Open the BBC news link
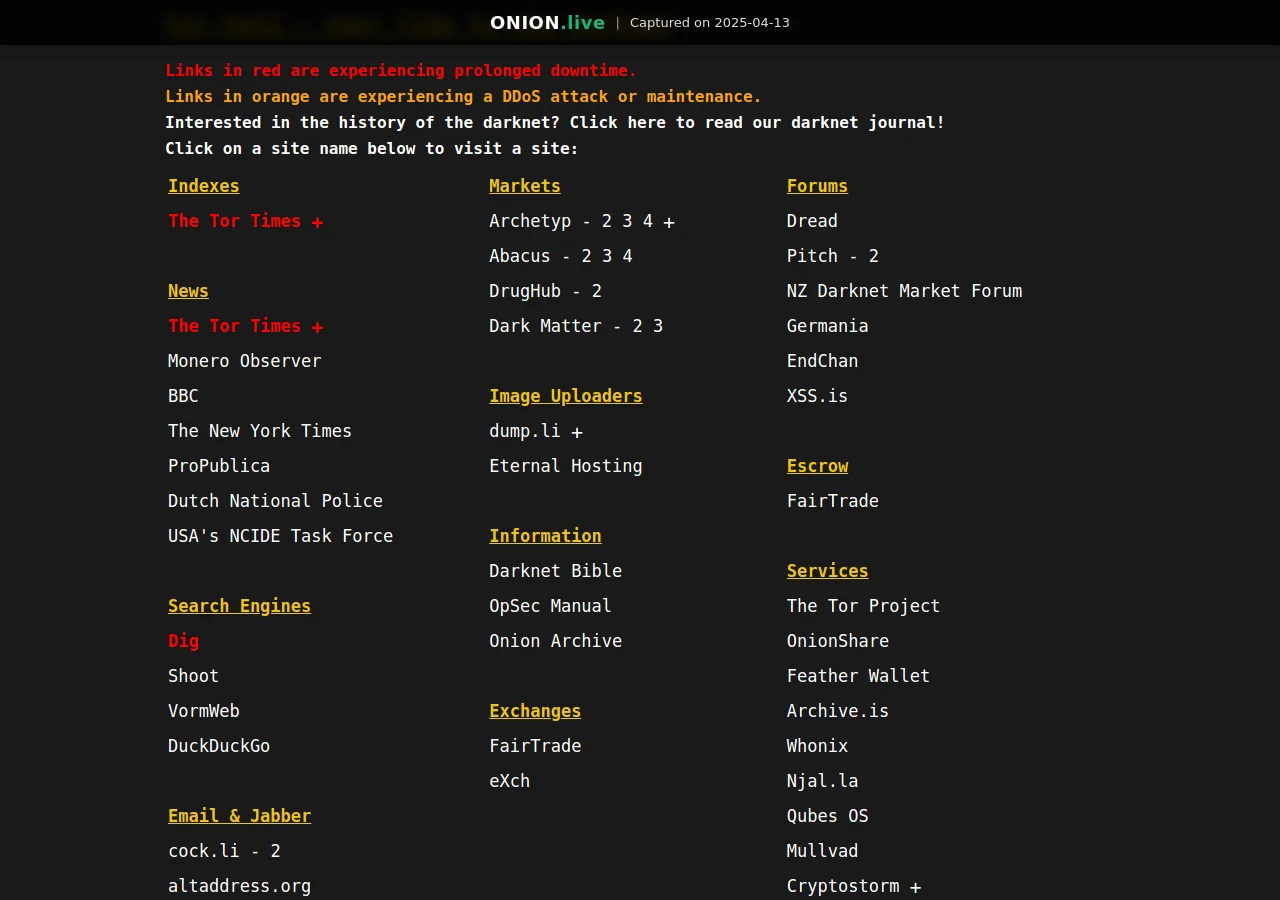Screen dimensions: 1280x900 pos(183,396)
